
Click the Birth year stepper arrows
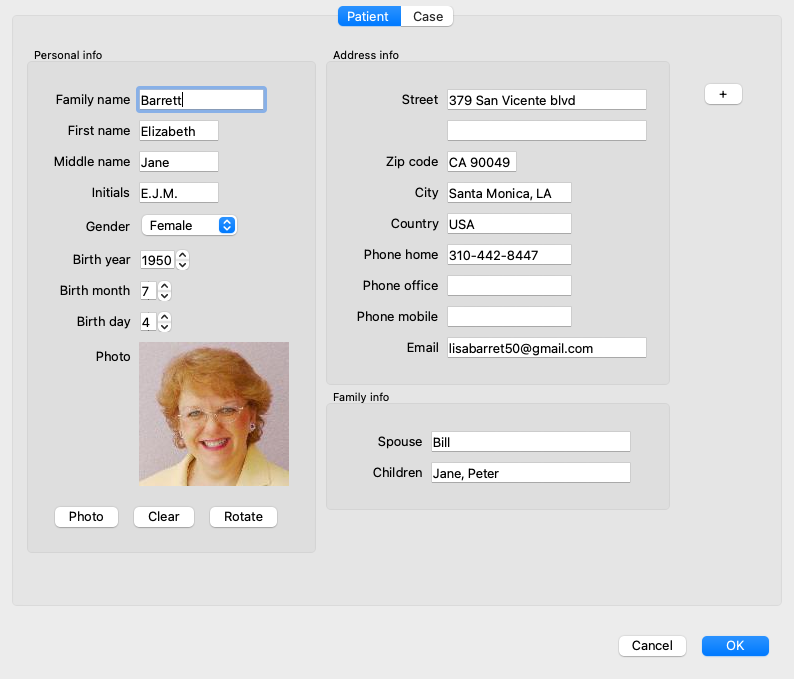(x=182, y=260)
